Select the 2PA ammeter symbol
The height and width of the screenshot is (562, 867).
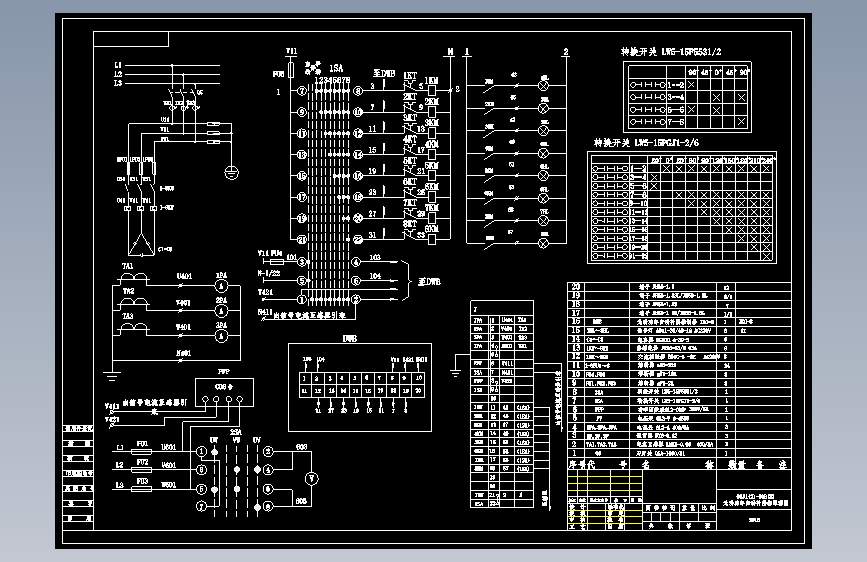pyautogui.click(x=221, y=311)
